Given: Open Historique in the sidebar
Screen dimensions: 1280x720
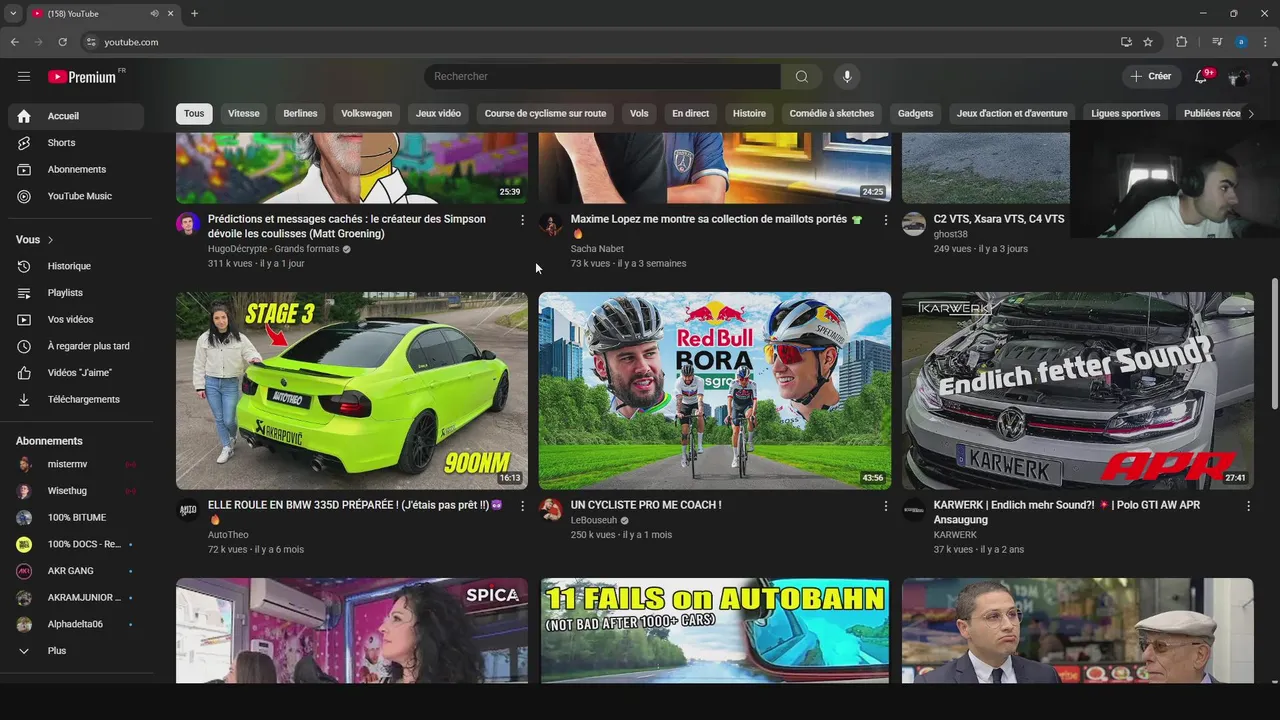Looking at the screenshot, I should tap(76, 266).
